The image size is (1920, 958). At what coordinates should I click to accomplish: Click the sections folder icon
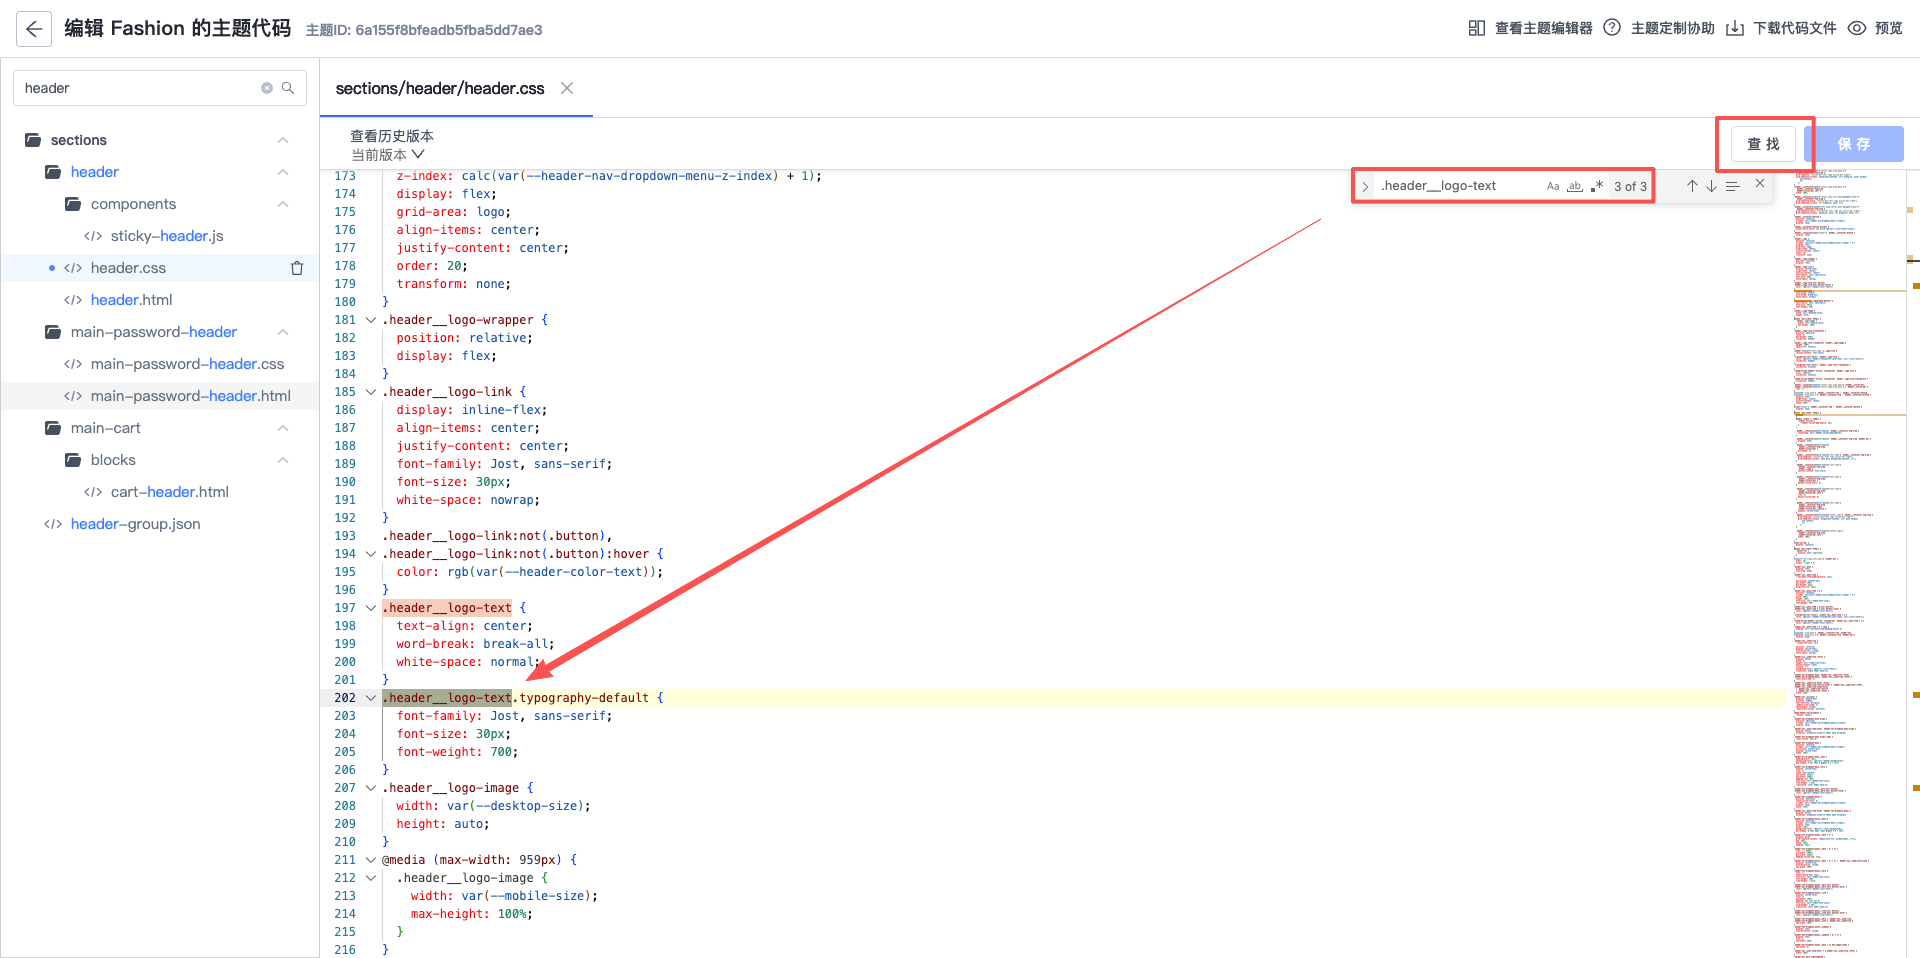pos(33,140)
